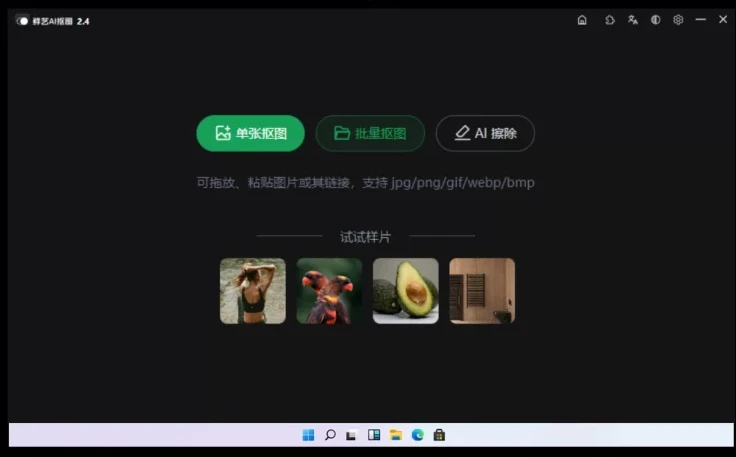Minimize the AI cutout app window
736x457 pixels.
coord(701,20)
